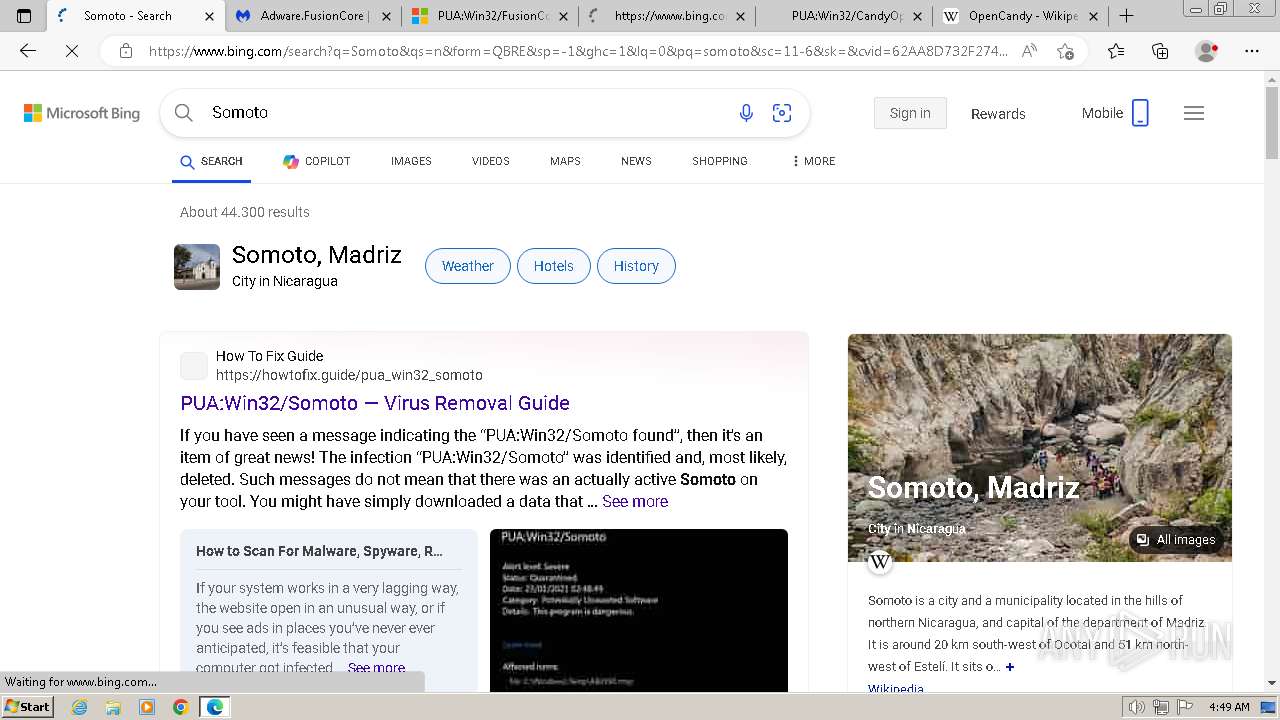Click the taskbar clock 4:49 AM
This screenshot has height=720, width=1280.
pos(1229,707)
